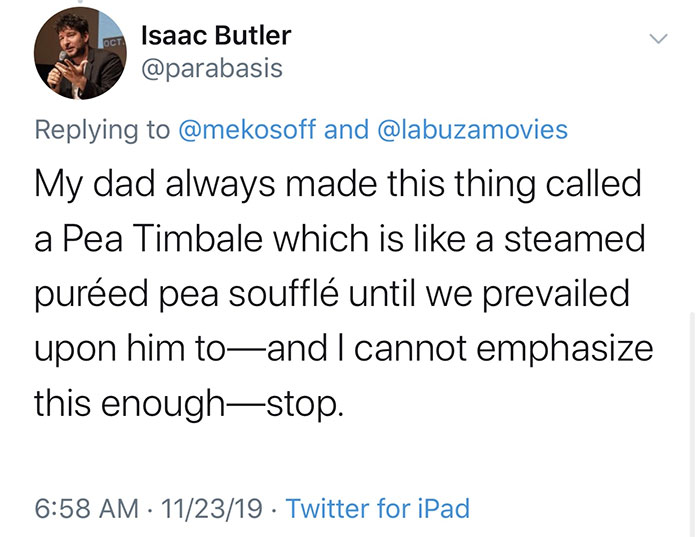This screenshot has width=700, height=537.
Task: Visit the @labuzamovies mention
Action: (474, 129)
